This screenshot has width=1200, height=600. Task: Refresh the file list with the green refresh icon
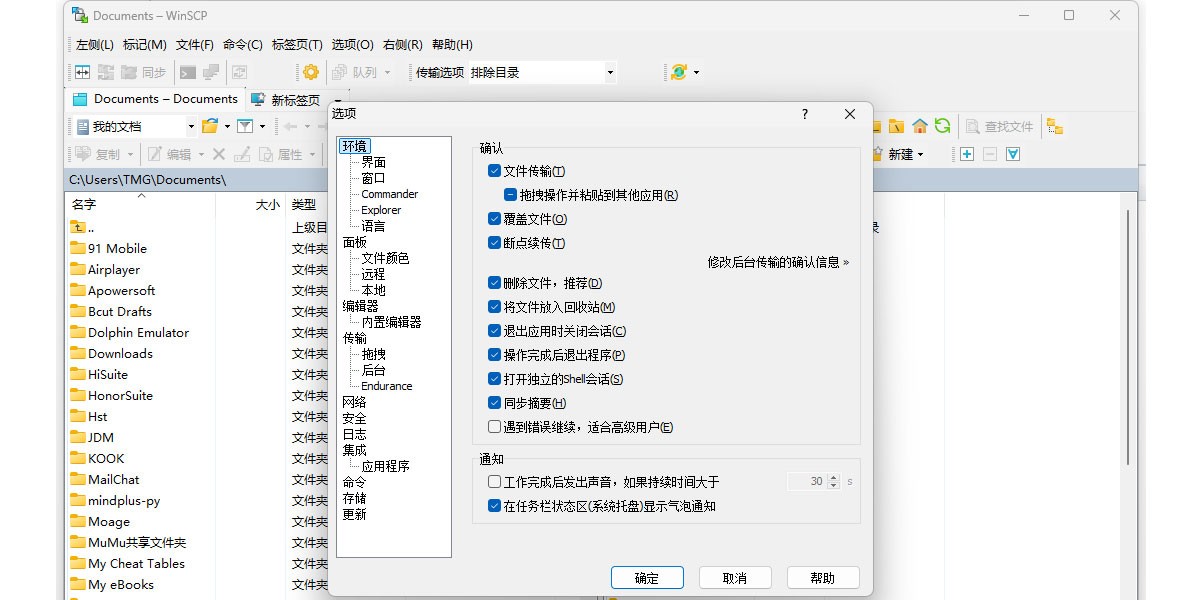[942, 126]
